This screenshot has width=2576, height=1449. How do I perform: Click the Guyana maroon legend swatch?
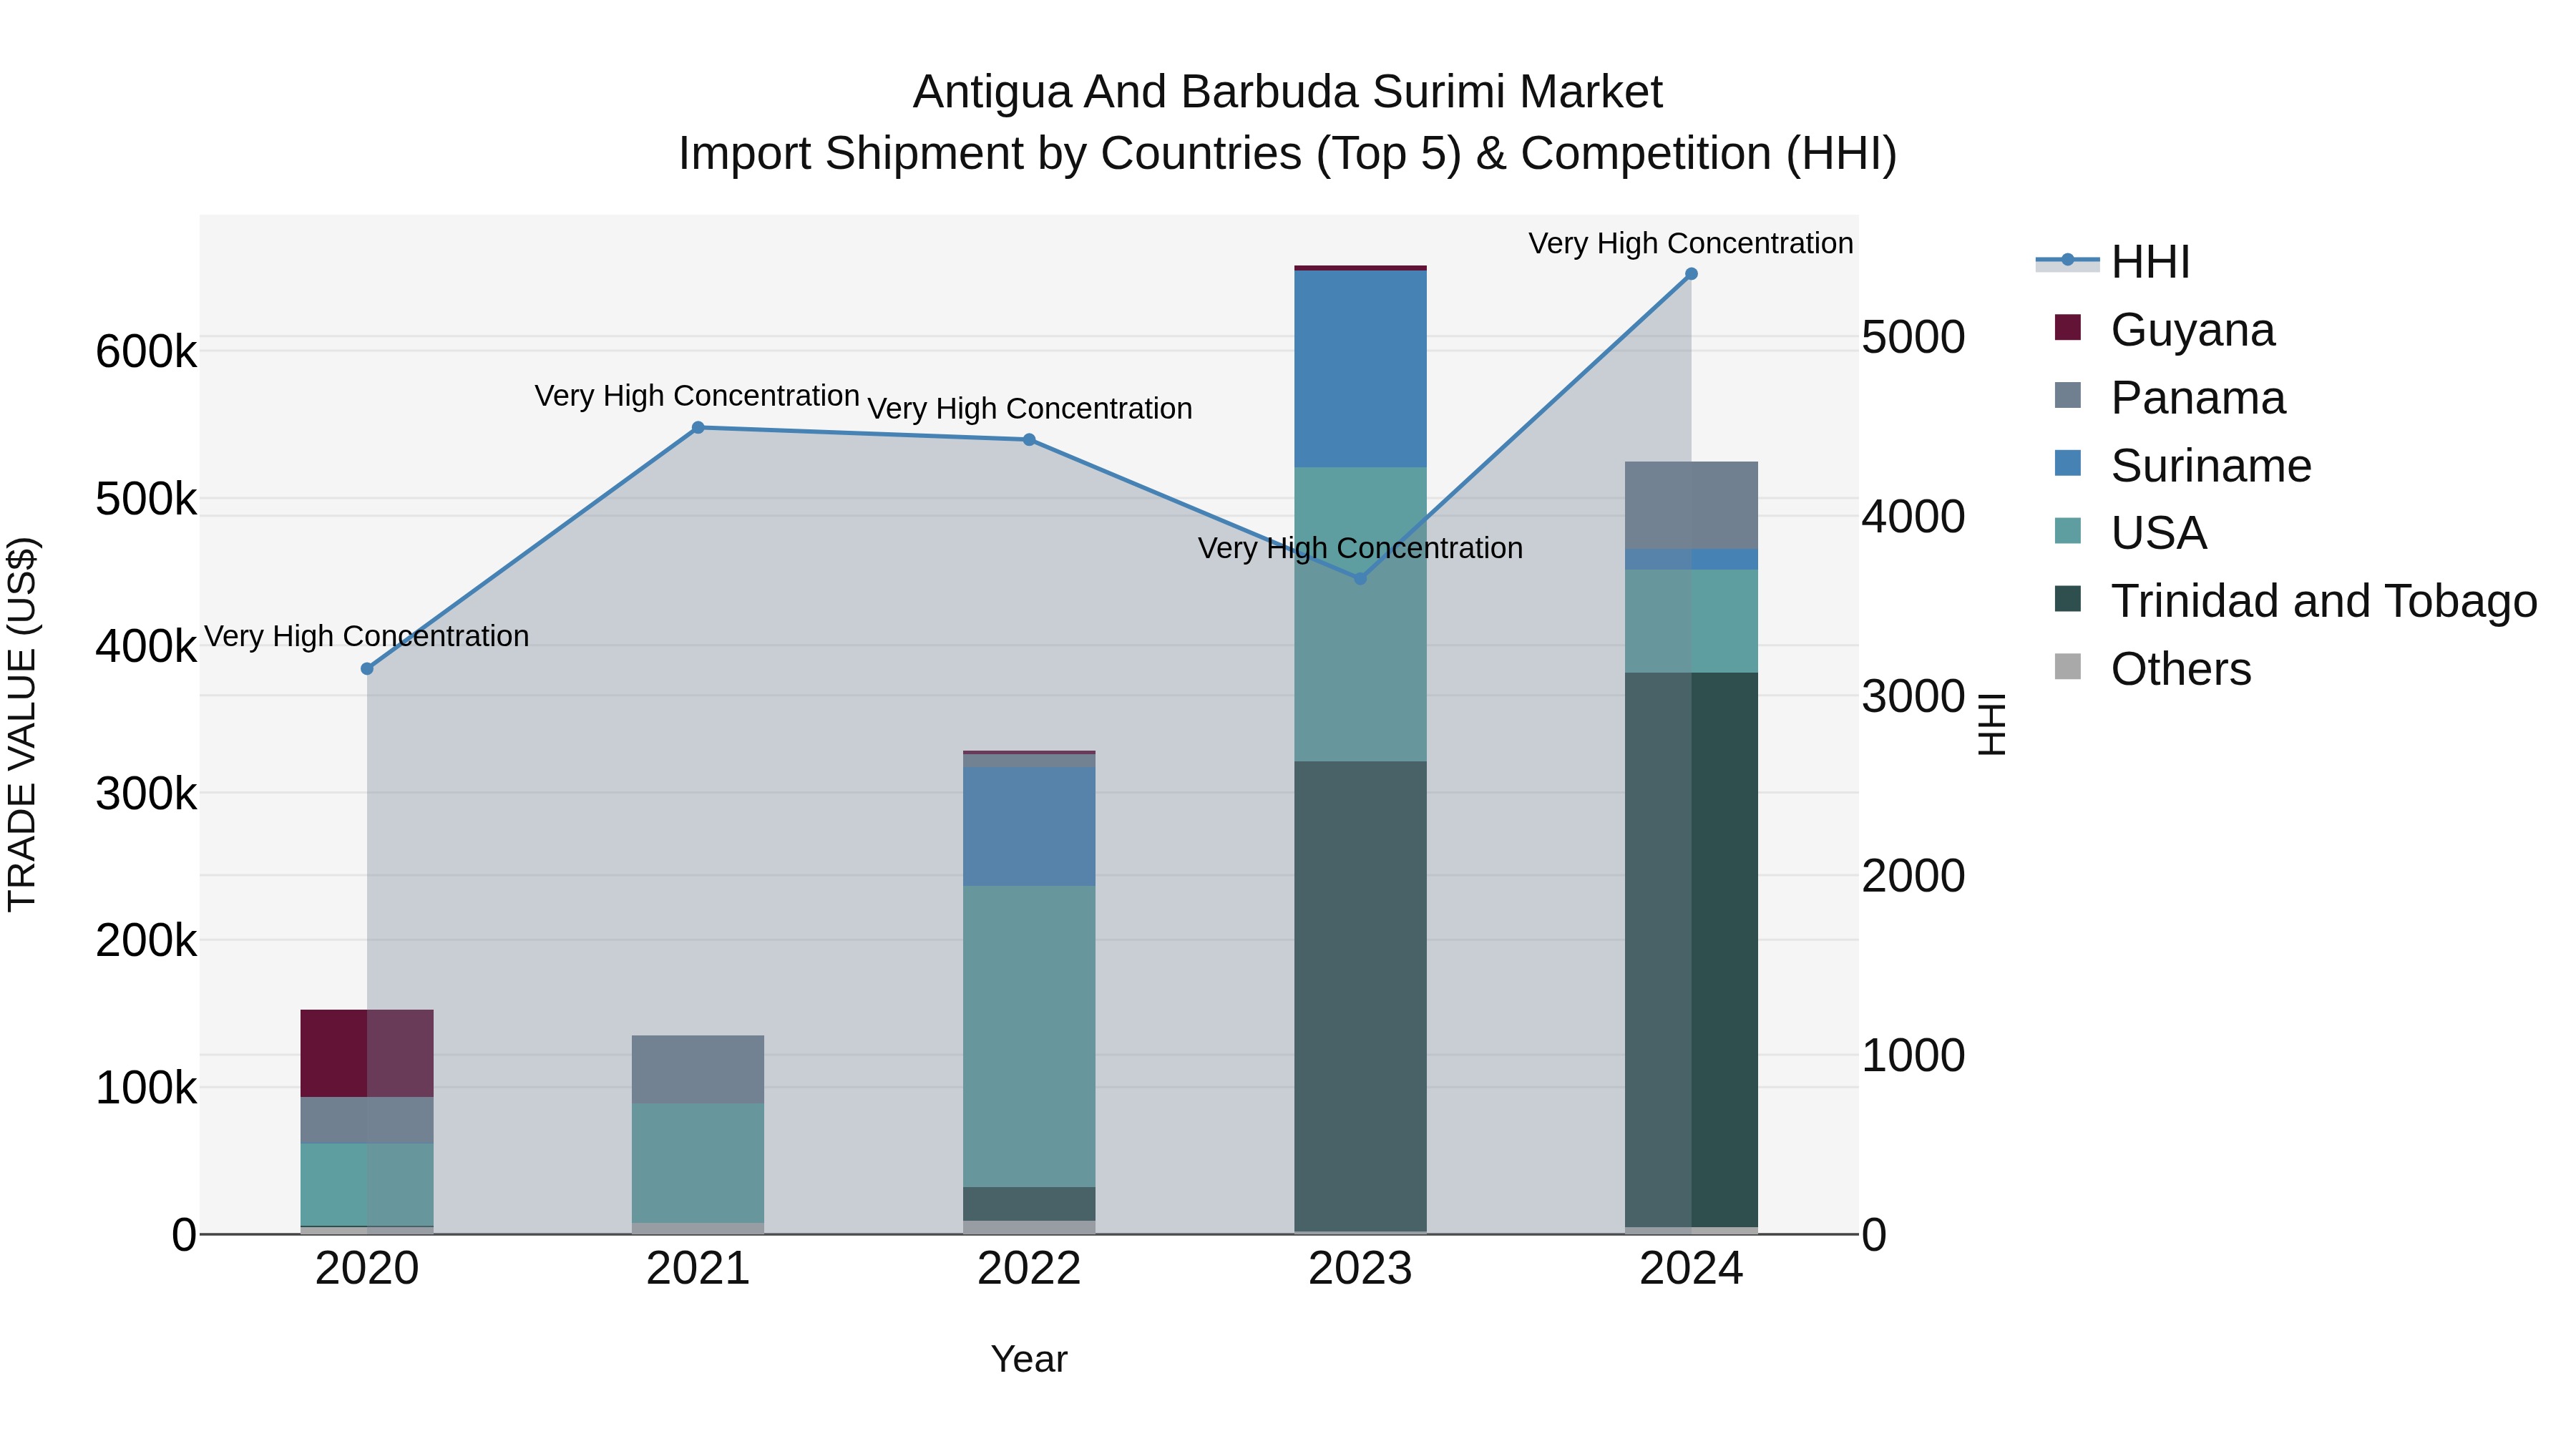coord(2067,327)
